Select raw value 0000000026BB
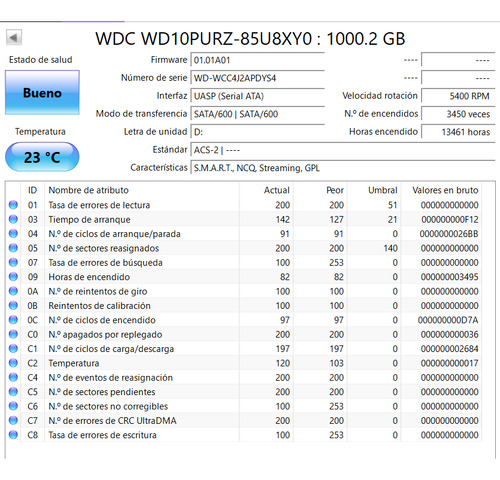This screenshot has height=480, width=500. [449, 234]
